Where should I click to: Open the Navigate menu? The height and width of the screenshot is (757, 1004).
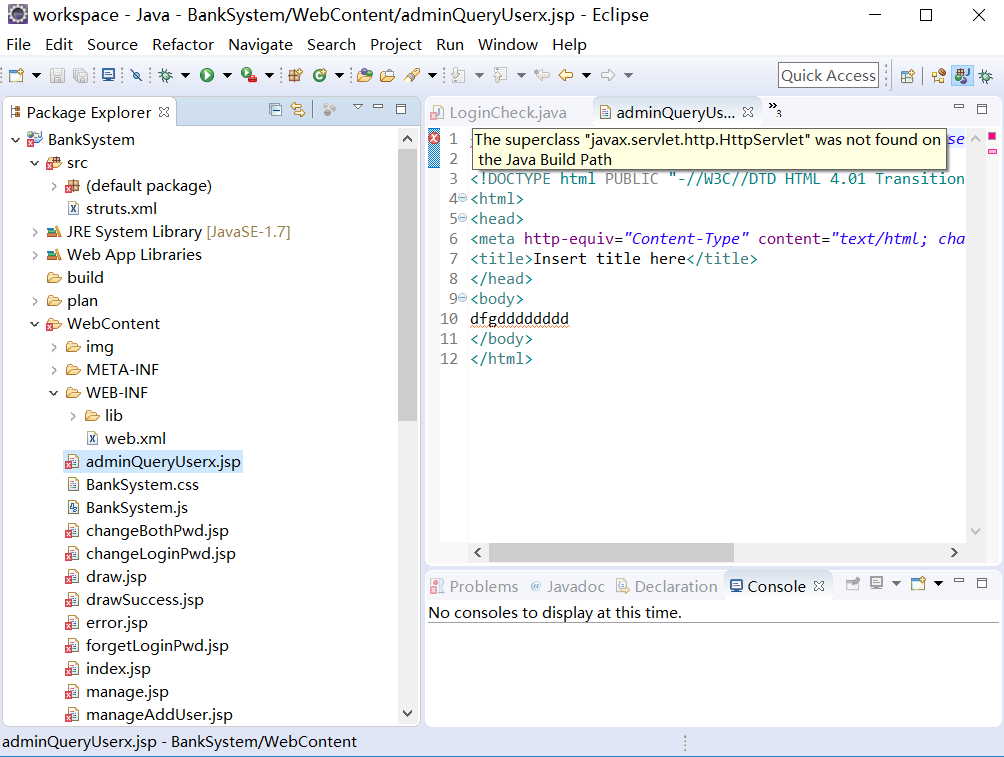pyautogui.click(x=261, y=45)
